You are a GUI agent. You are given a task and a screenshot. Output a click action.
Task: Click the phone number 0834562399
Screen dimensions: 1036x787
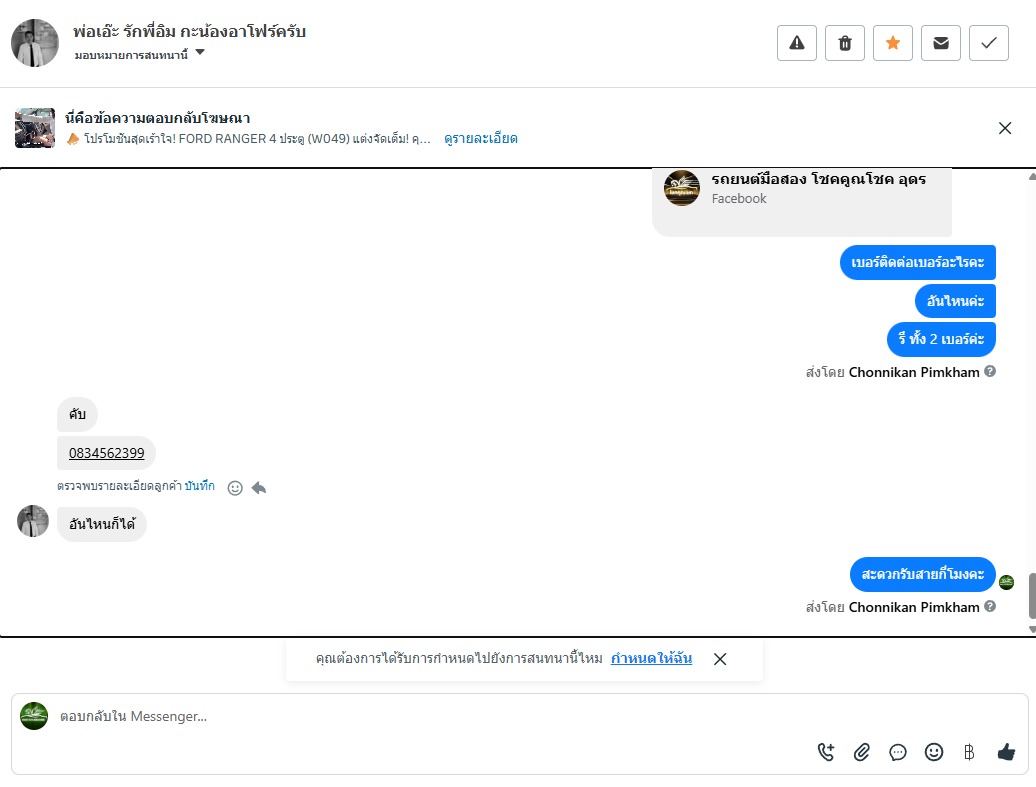(x=106, y=453)
